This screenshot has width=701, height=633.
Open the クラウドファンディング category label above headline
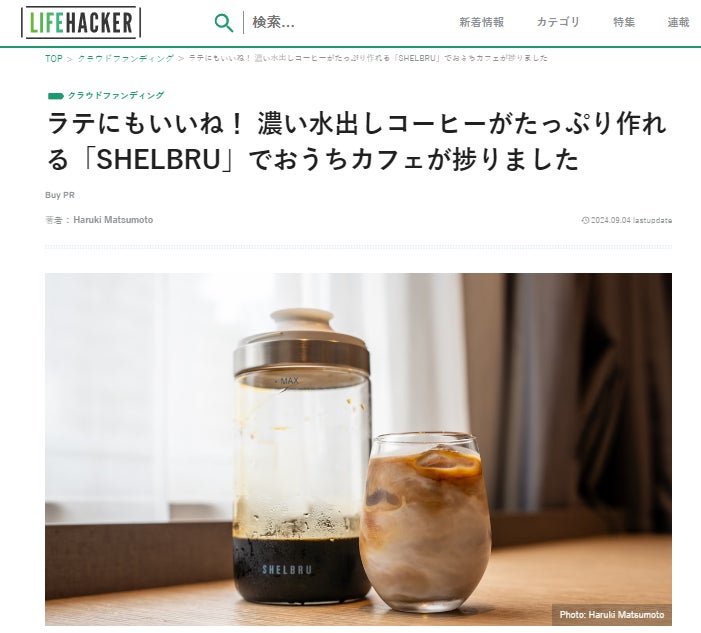click(x=116, y=95)
